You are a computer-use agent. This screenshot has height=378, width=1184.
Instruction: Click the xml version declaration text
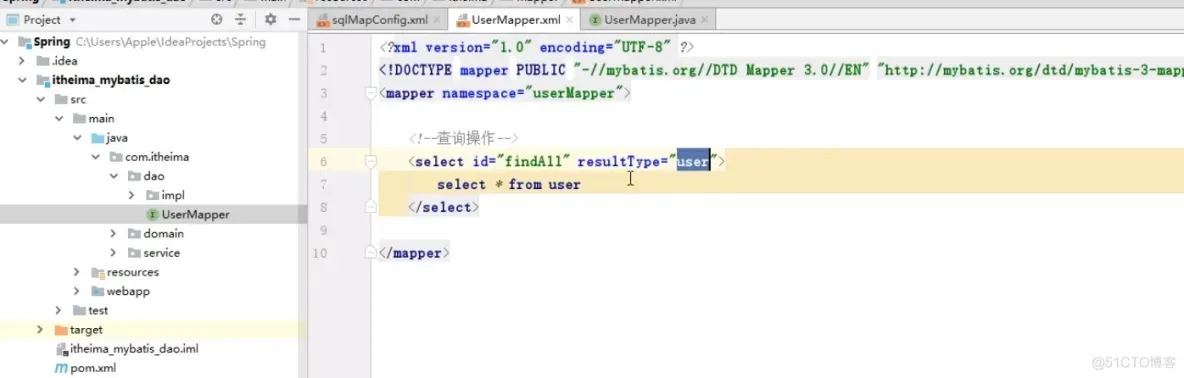coord(536,48)
